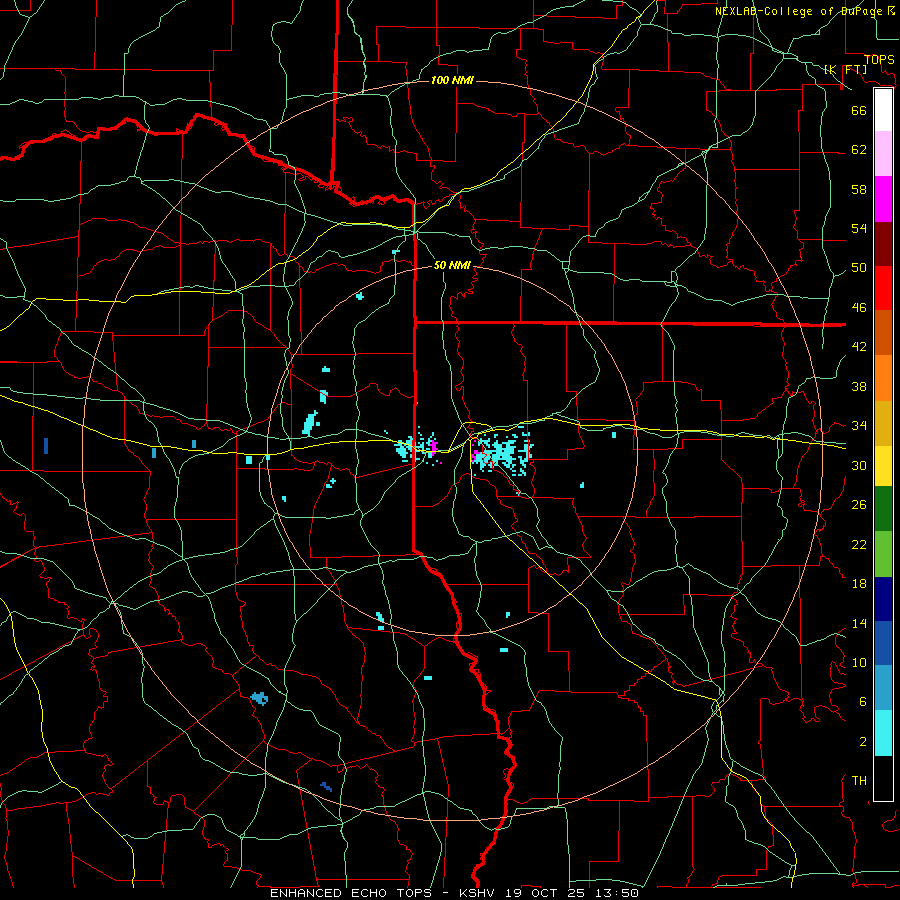Click the 18 legend value
Image resolution: width=900 pixels, height=900 pixels.
859,584
